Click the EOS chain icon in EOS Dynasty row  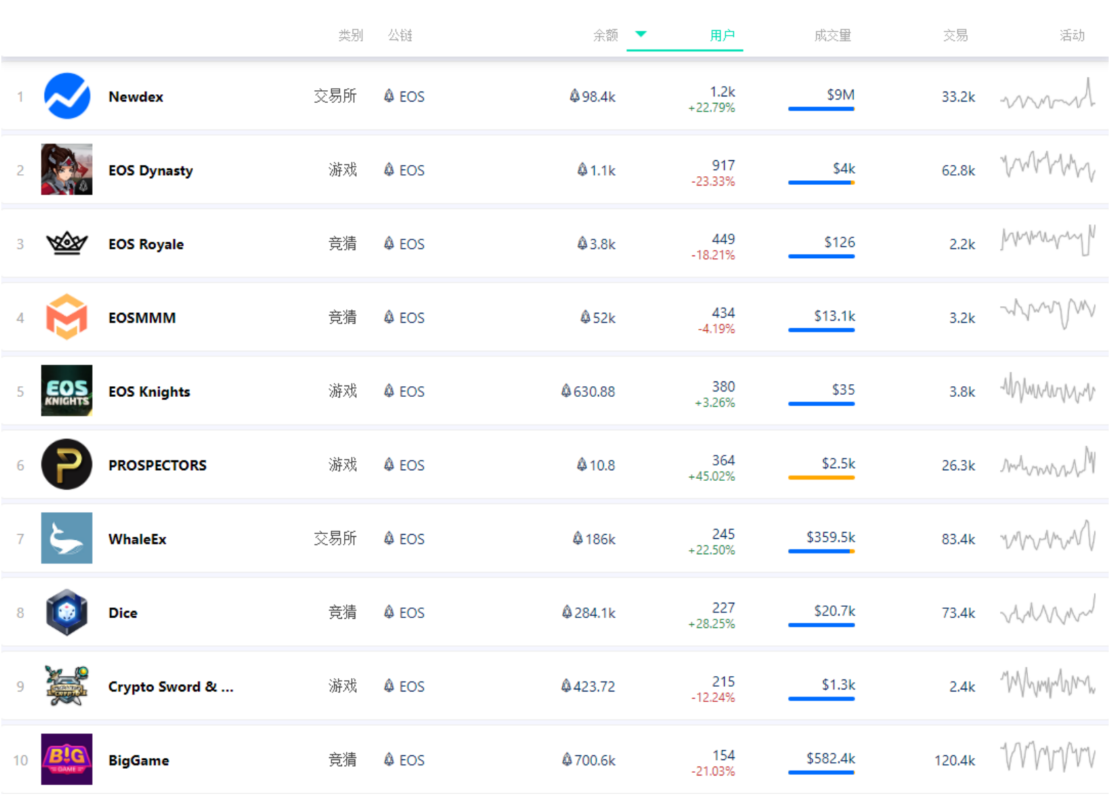coord(389,170)
